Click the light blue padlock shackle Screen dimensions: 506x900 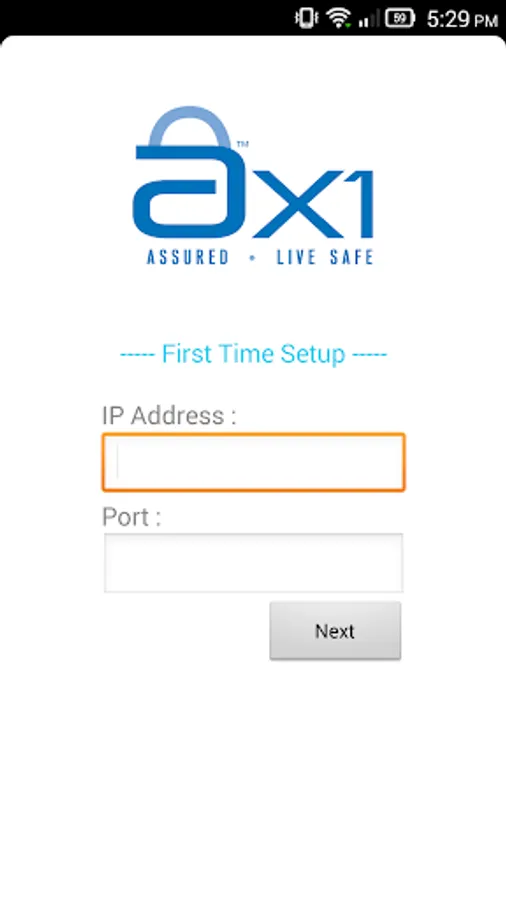point(189,126)
